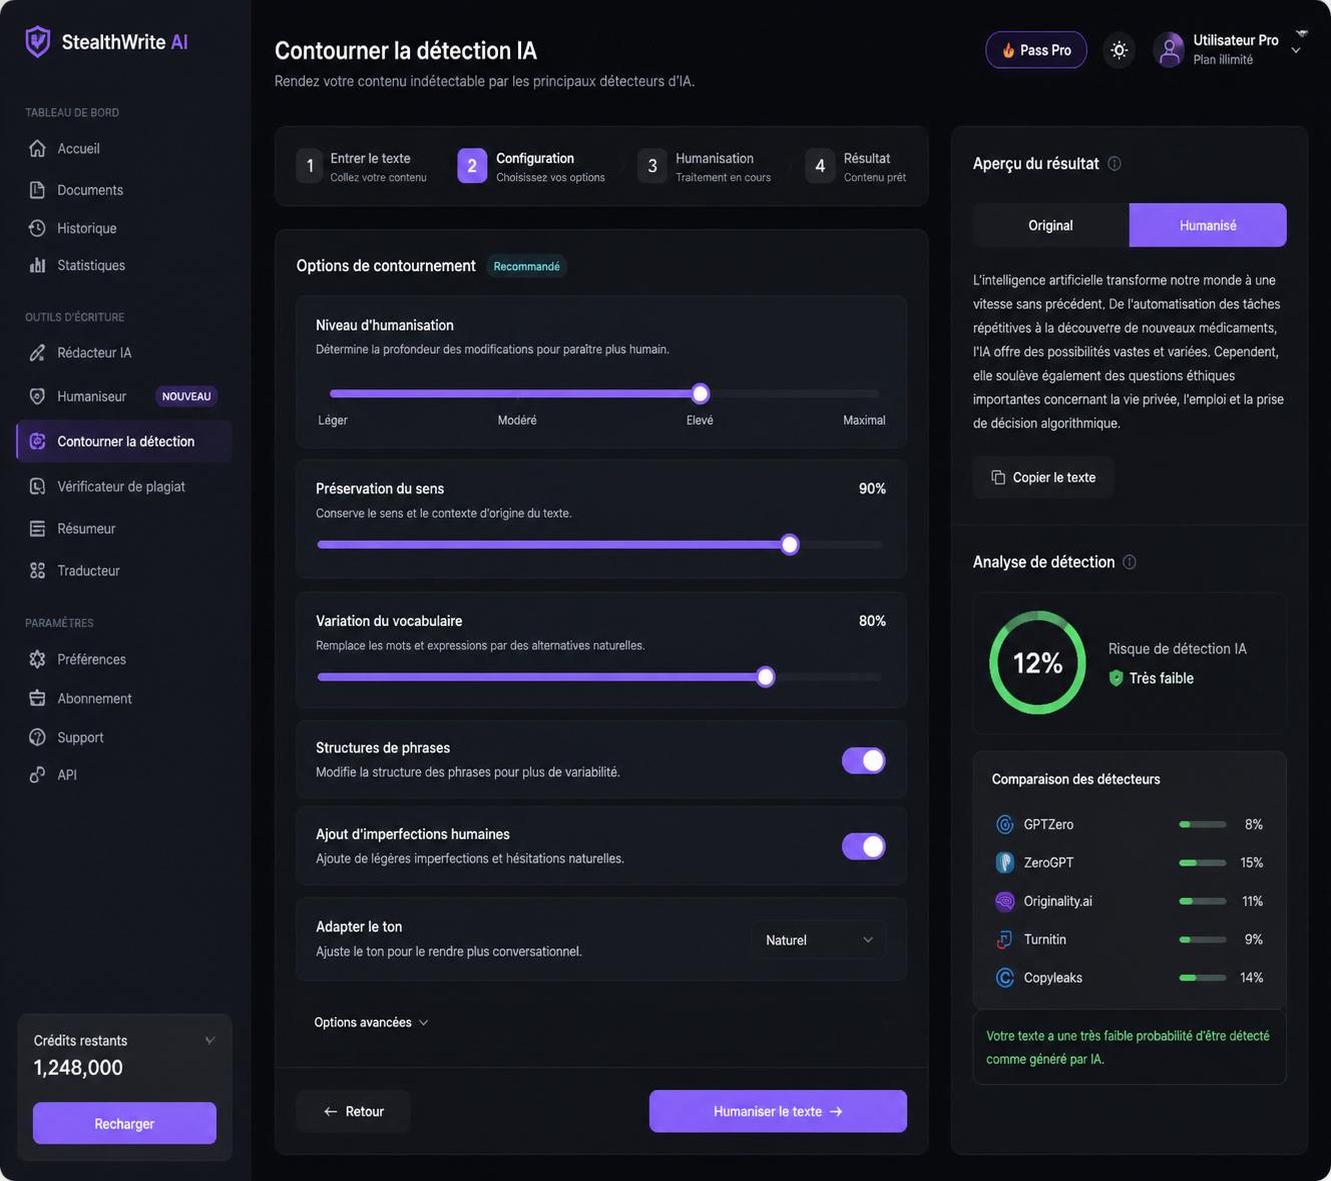Expand the Crédits restants chevron
Screen dimensions: 1331x1181
209,1040
